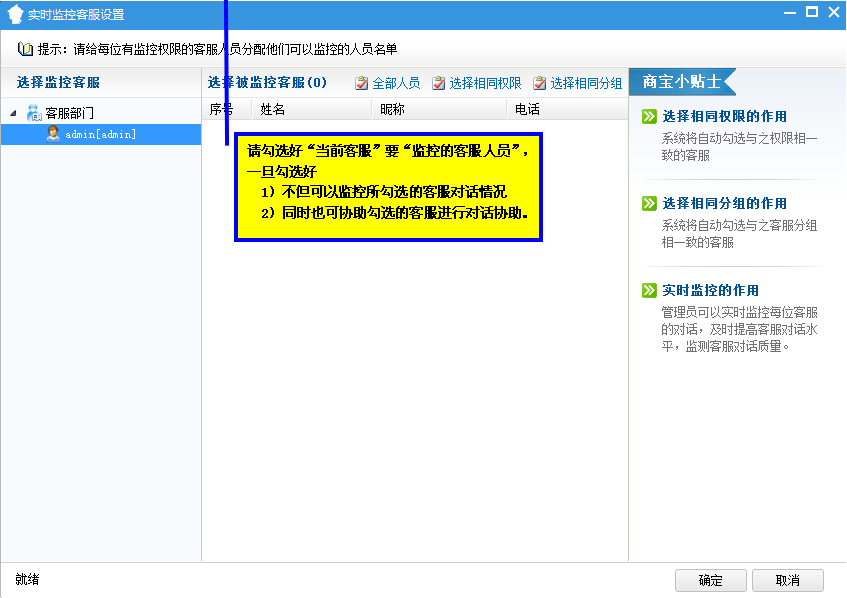Screen dimensions: 847x598
Task: Click the book icon beside 提示
Action: click(26, 48)
